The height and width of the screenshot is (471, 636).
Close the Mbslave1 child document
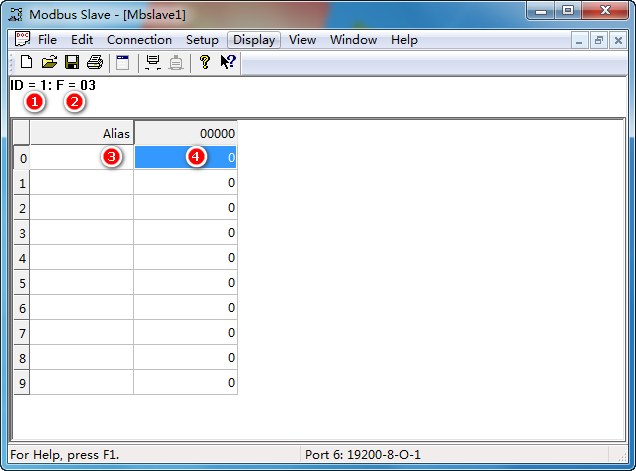click(618, 41)
